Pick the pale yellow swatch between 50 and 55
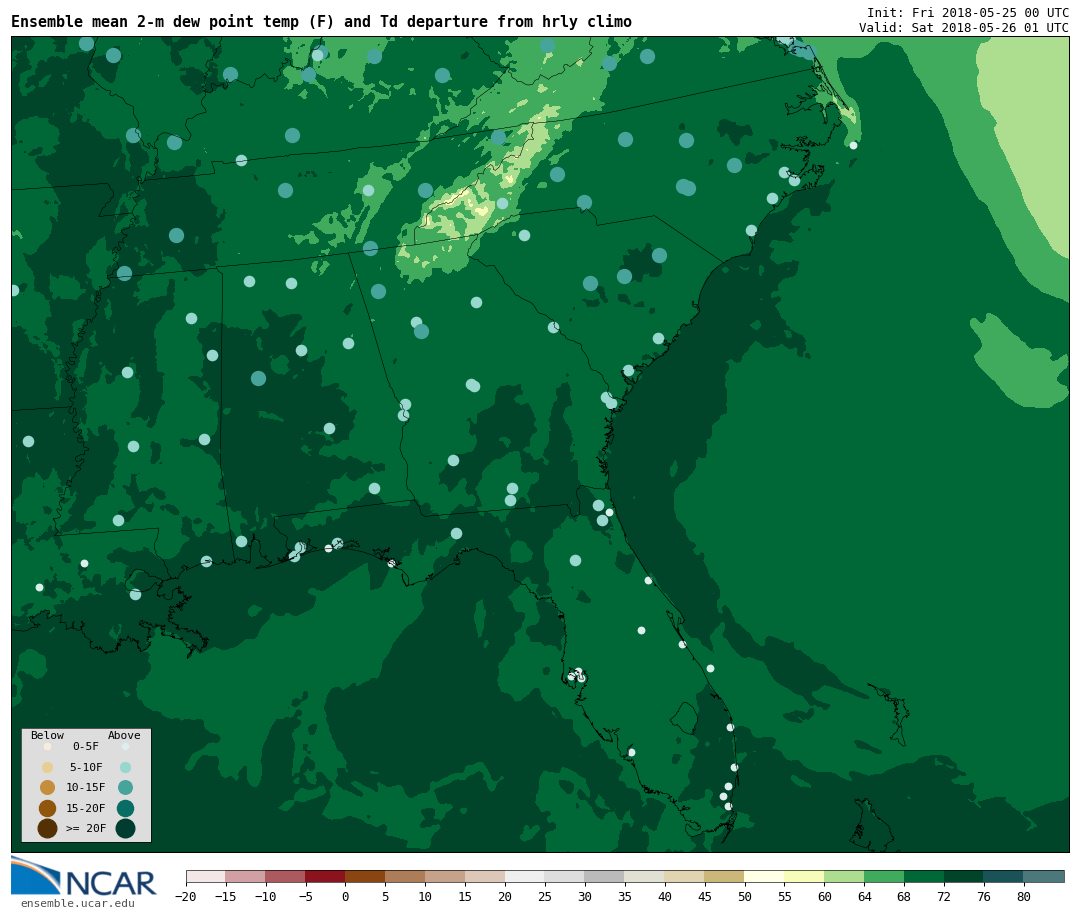The width and height of the screenshot is (1080, 915). [765, 876]
